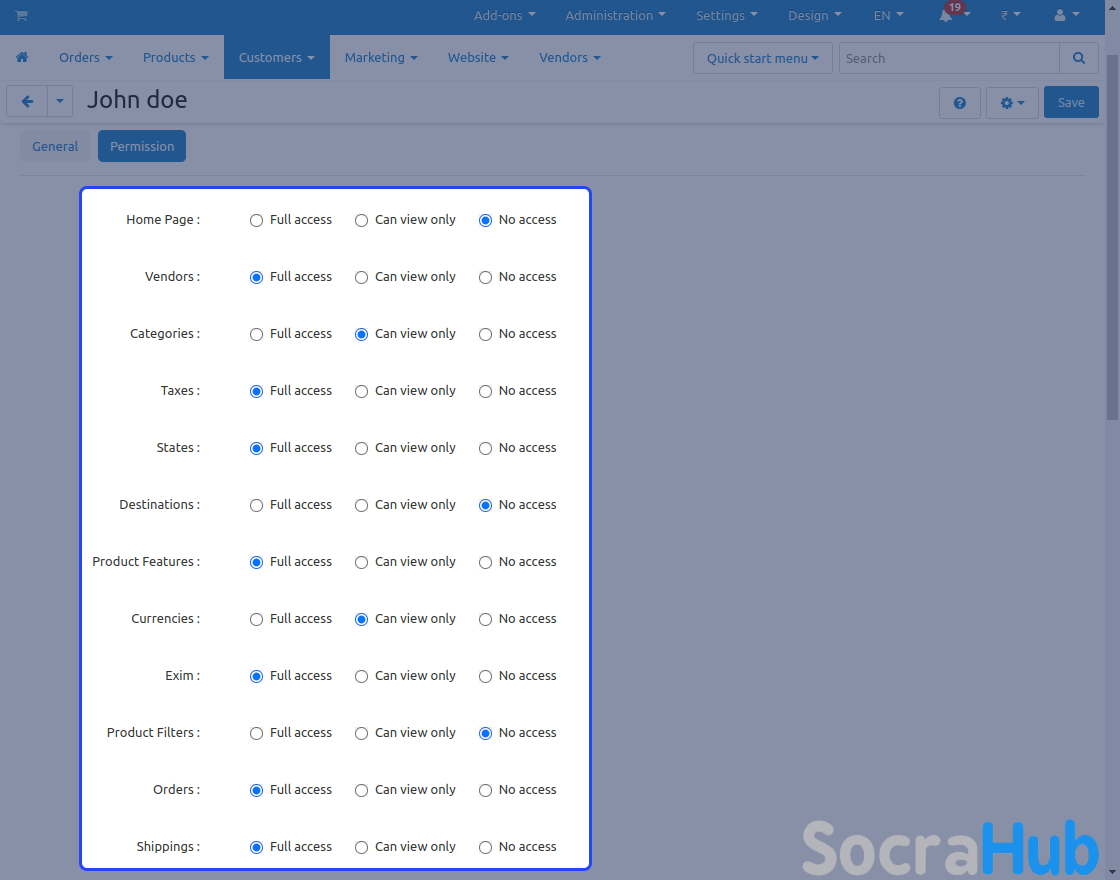Viewport: 1120px width, 880px height.
Task: Open the Add-ons menu
Action: pos(504,16)
